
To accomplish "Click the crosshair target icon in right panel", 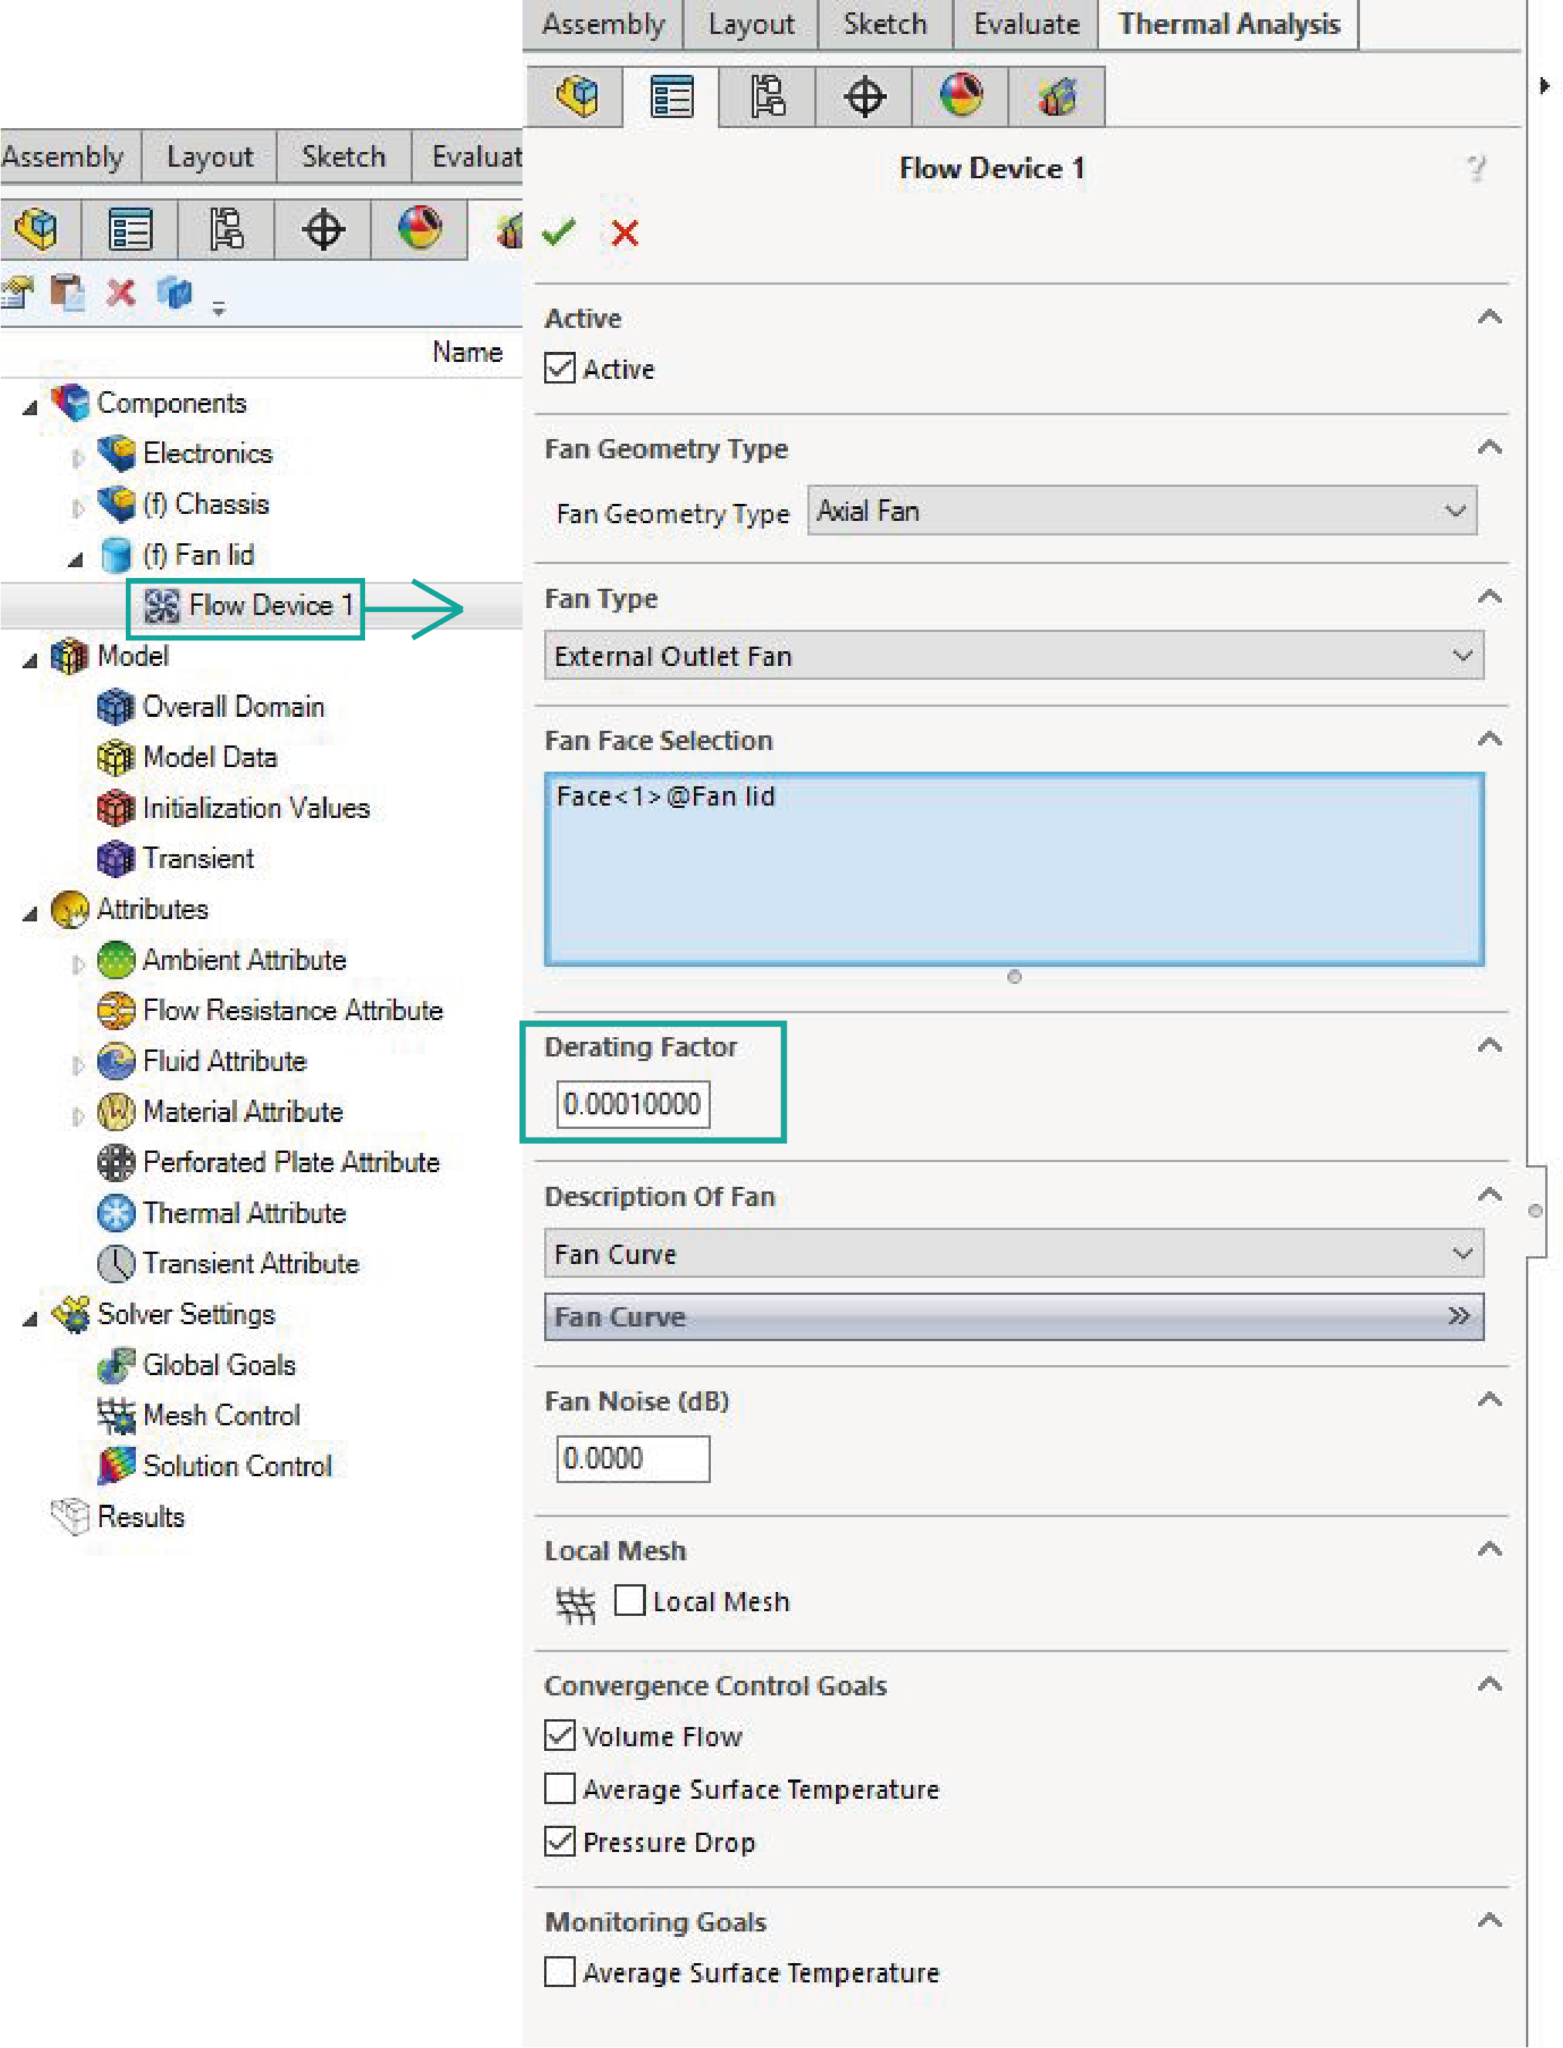I will pyautogui.click(x=864, y=97).
